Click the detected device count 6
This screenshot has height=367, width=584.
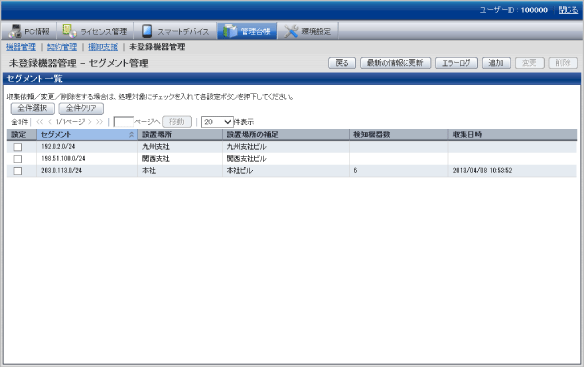click(355, 171)
